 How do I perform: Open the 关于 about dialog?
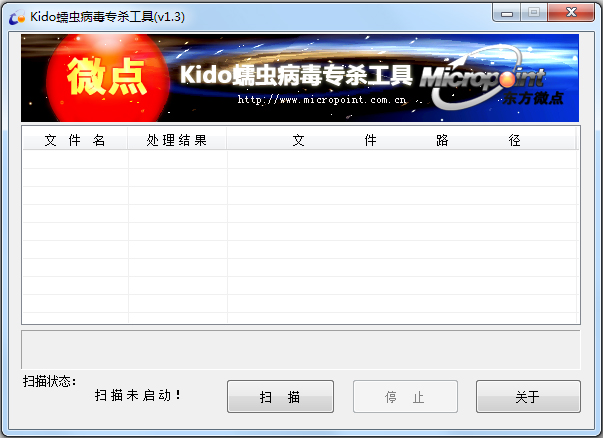pos(528,396)
